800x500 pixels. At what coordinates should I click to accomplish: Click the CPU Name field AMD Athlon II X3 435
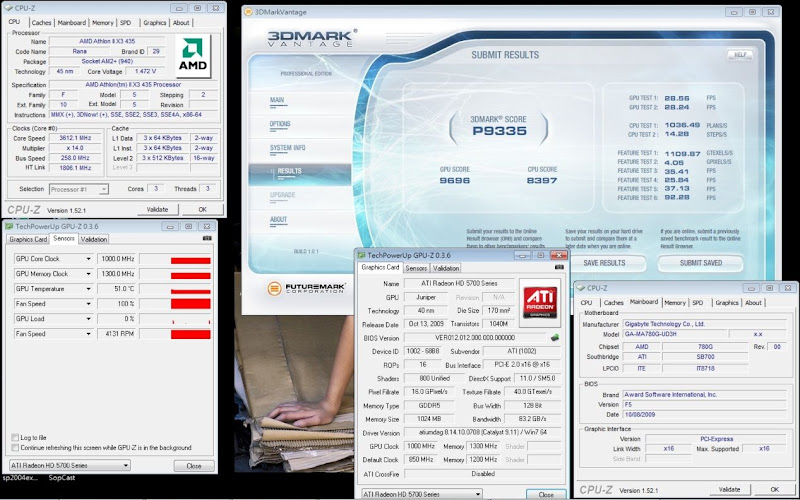[107, 41]
